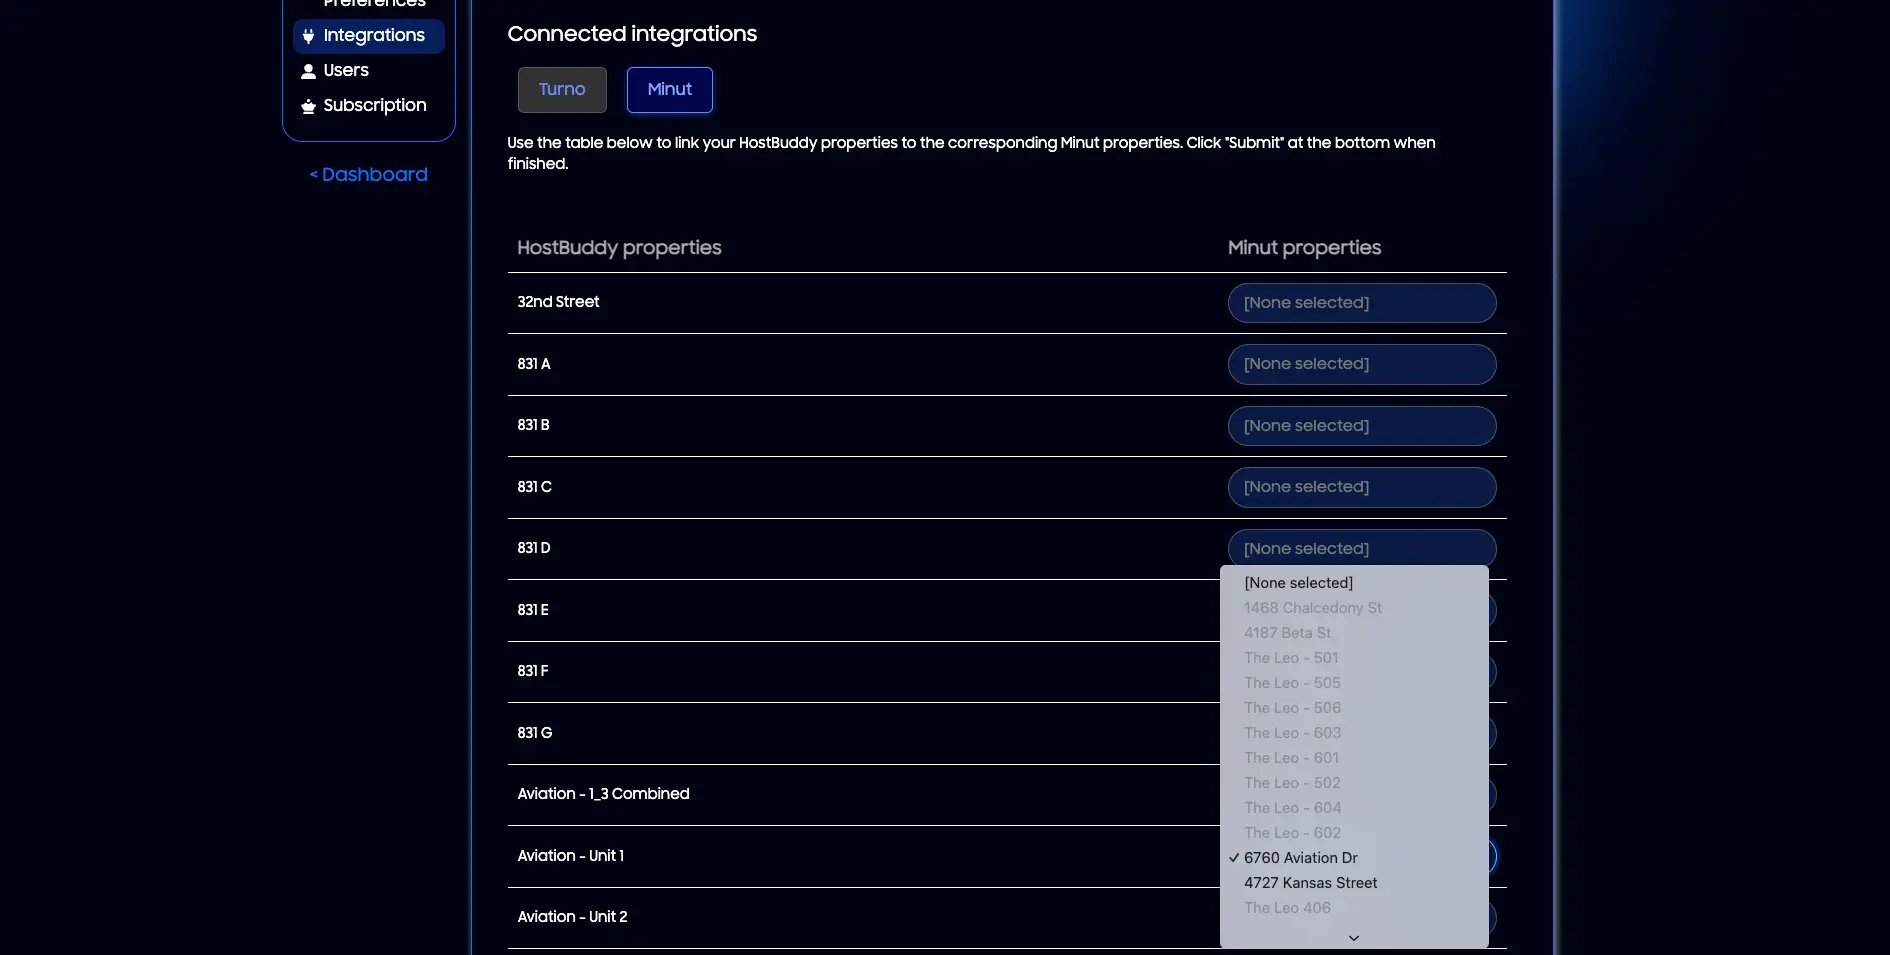Image resolution: width=1890 pixels, height=955 pixels.
Task: Click the 831 A property name
Action: click(534, 364)
